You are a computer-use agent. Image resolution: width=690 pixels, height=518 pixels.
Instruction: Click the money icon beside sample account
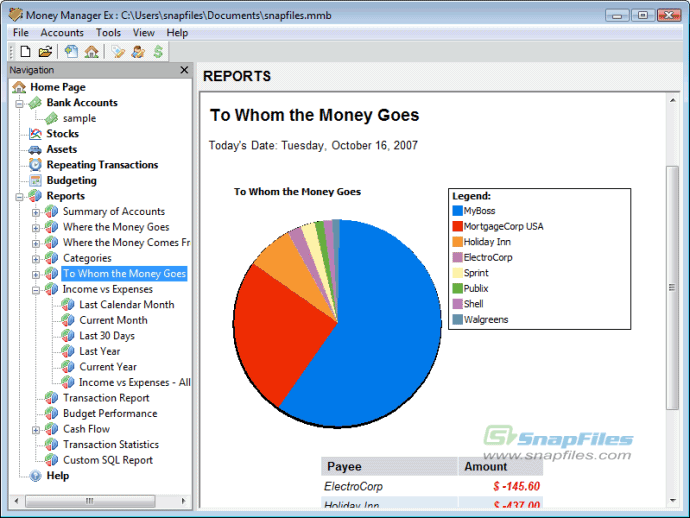[51, 118]
